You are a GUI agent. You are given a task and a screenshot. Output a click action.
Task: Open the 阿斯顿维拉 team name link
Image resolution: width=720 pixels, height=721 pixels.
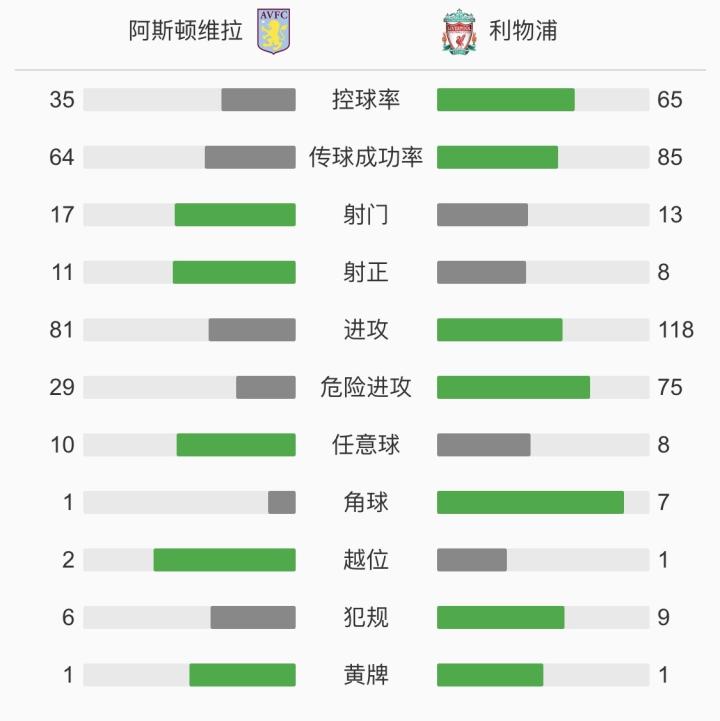click(x=186, y=31)
